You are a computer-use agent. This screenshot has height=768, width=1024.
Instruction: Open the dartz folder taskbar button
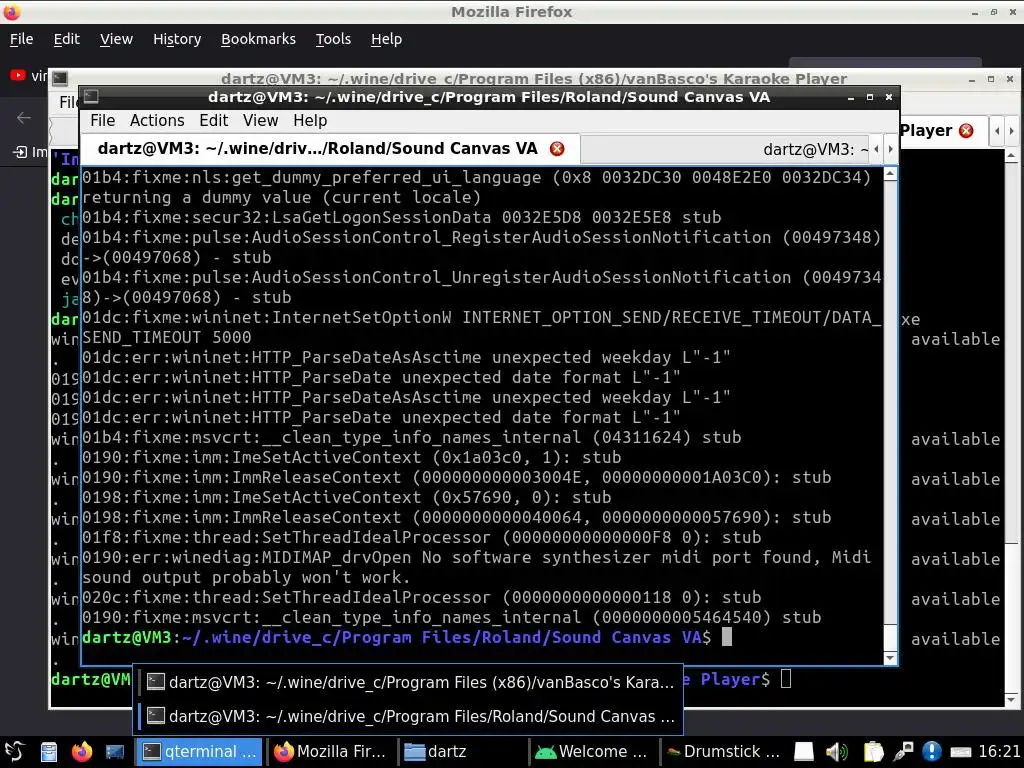[462, 752]
